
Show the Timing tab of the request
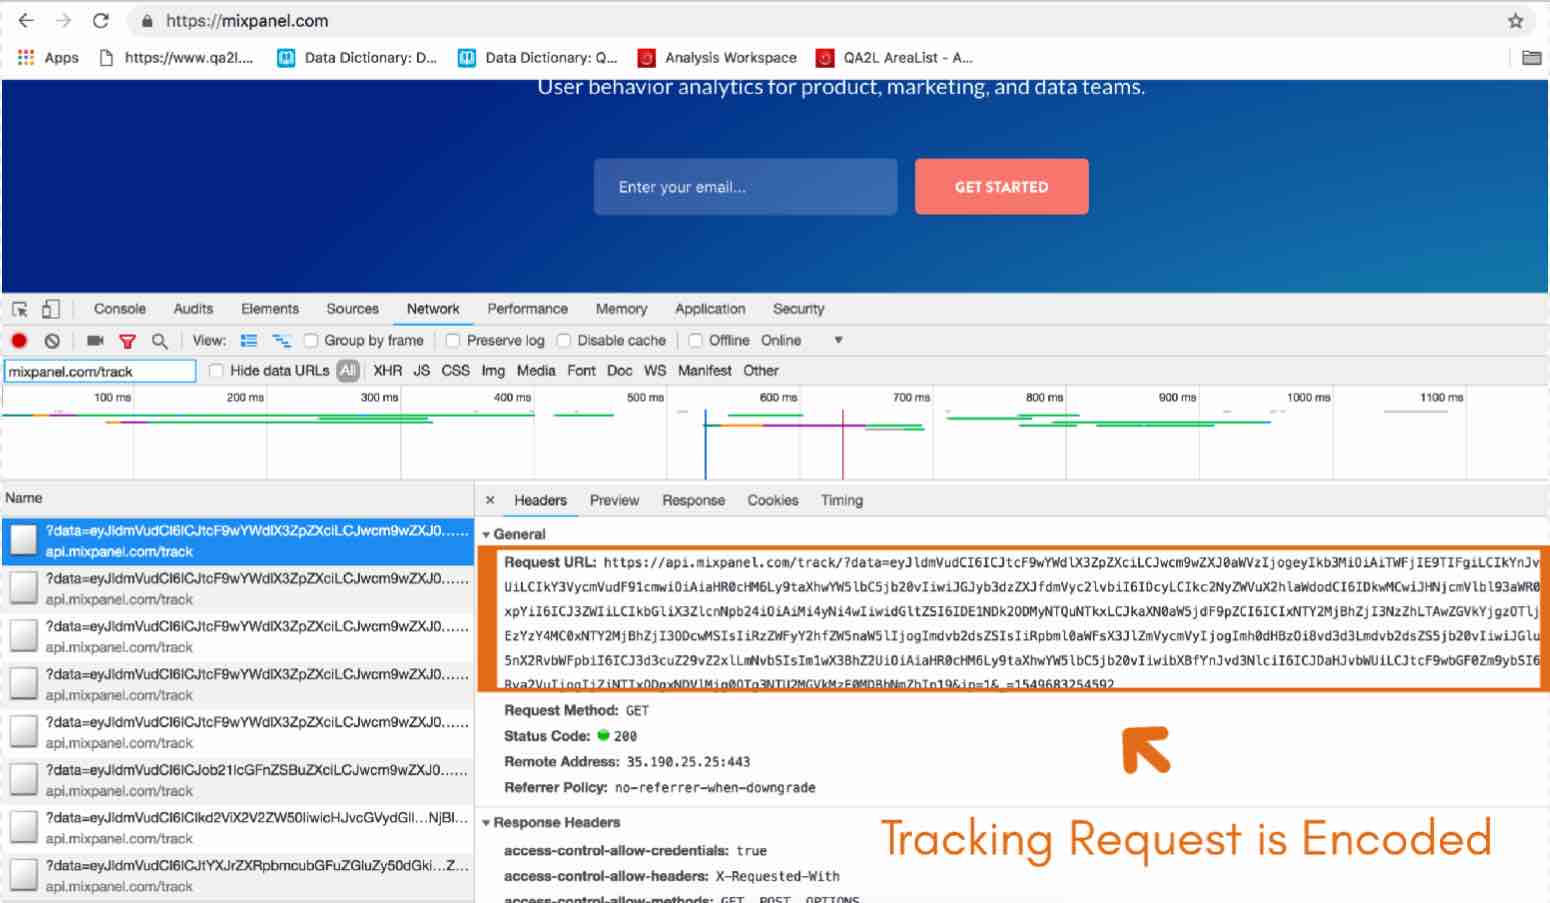click(842, 500)
